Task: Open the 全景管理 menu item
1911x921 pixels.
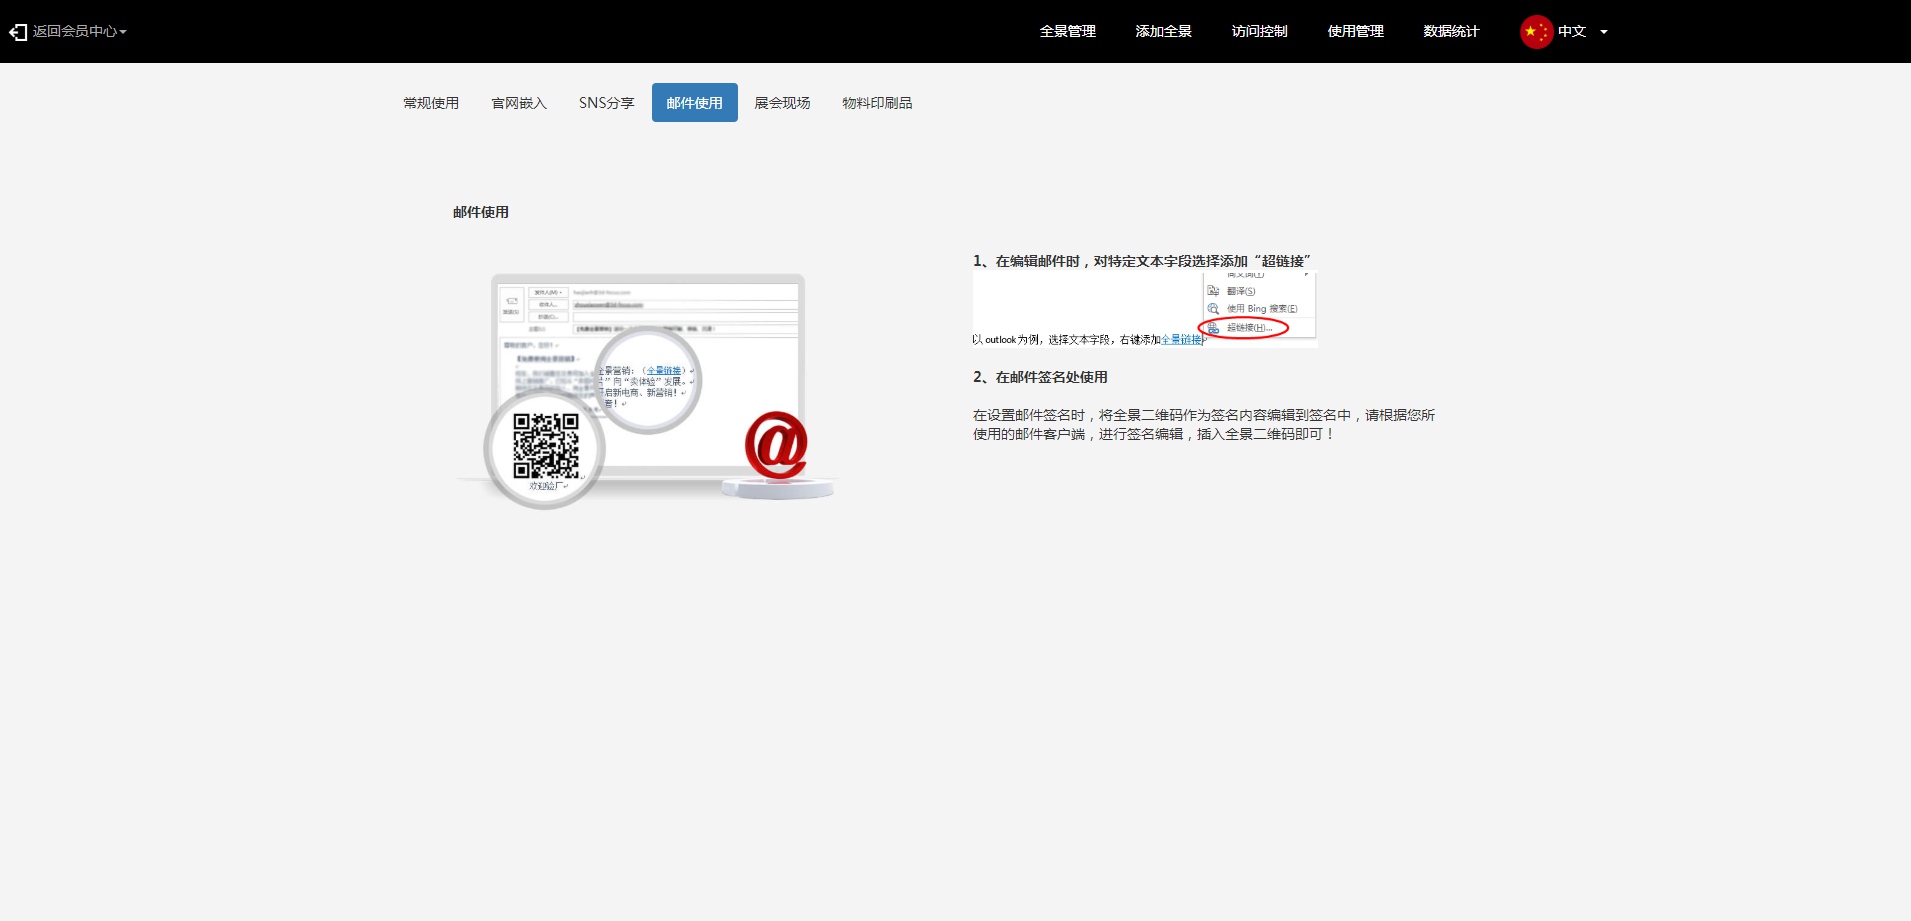Action: pyautogui.click(x=1067, y=32)
